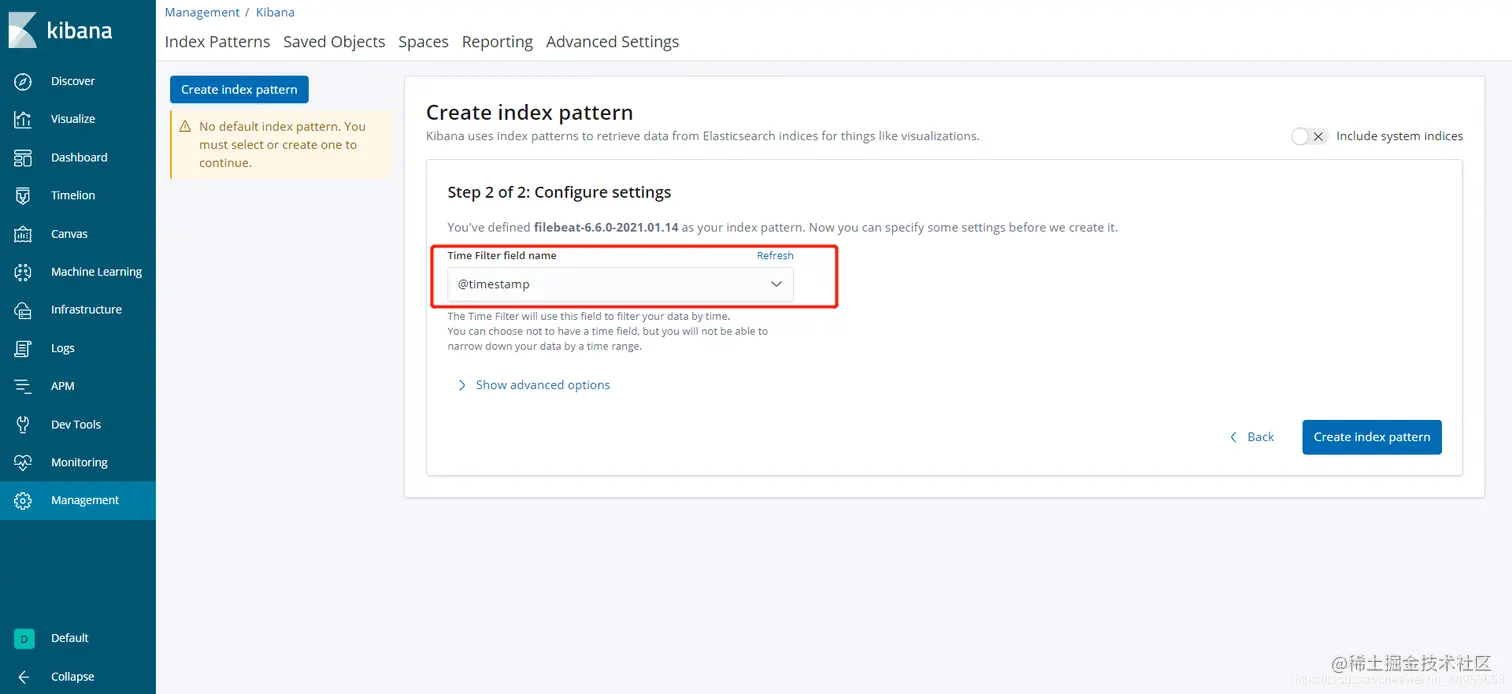Open Machine Learning via its icon
This screenshot has width=1512, height=694.
coord(23,272)
